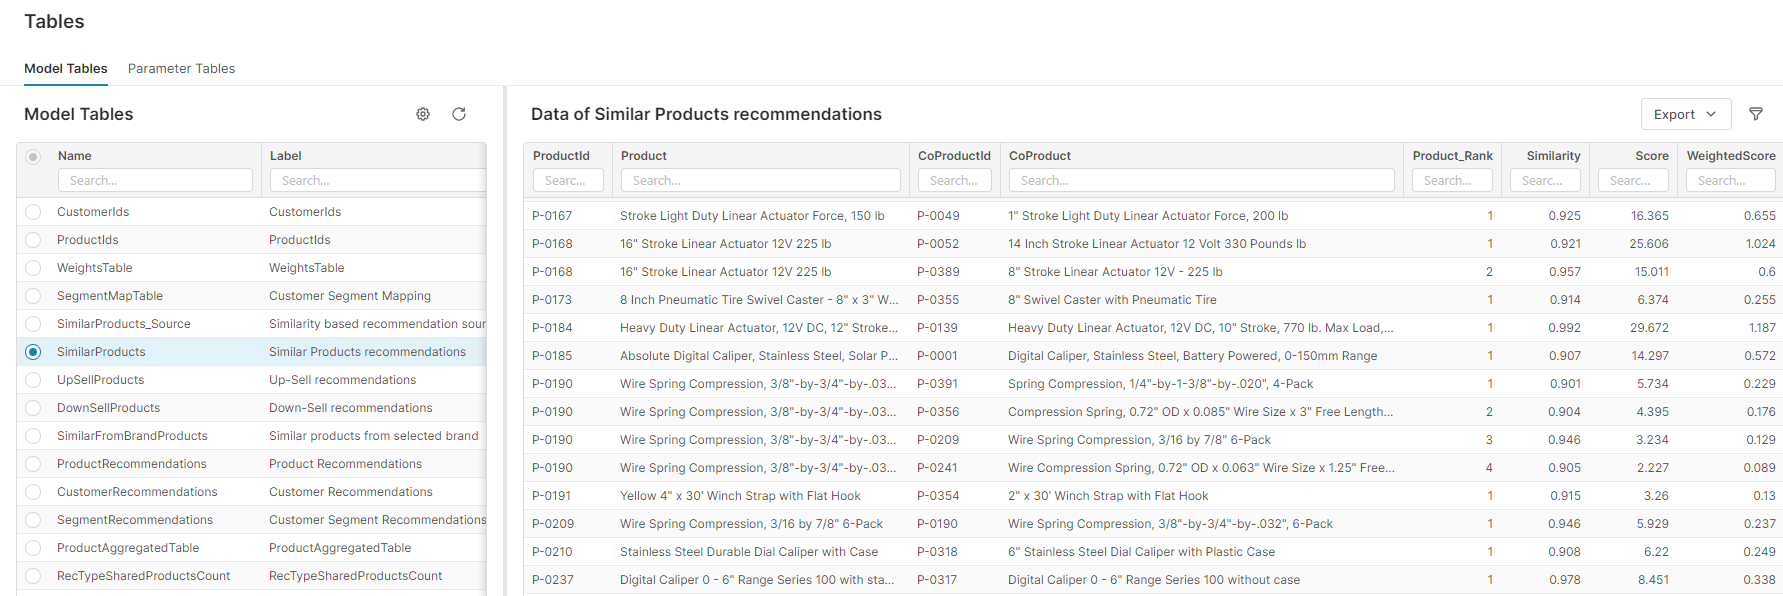Click the Name column search field
The image size is (1783, 596).
[155, 181]
